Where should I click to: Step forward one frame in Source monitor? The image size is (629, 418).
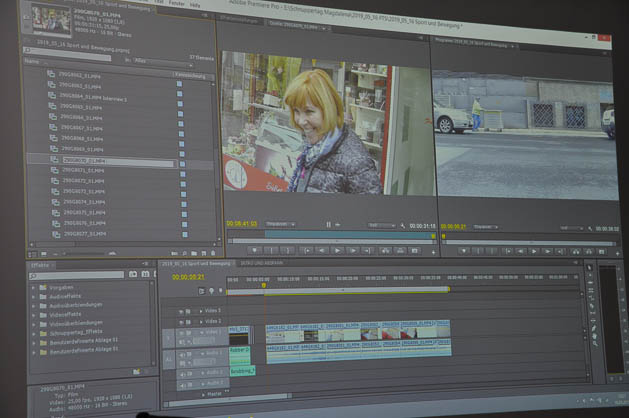click(352, 250)
